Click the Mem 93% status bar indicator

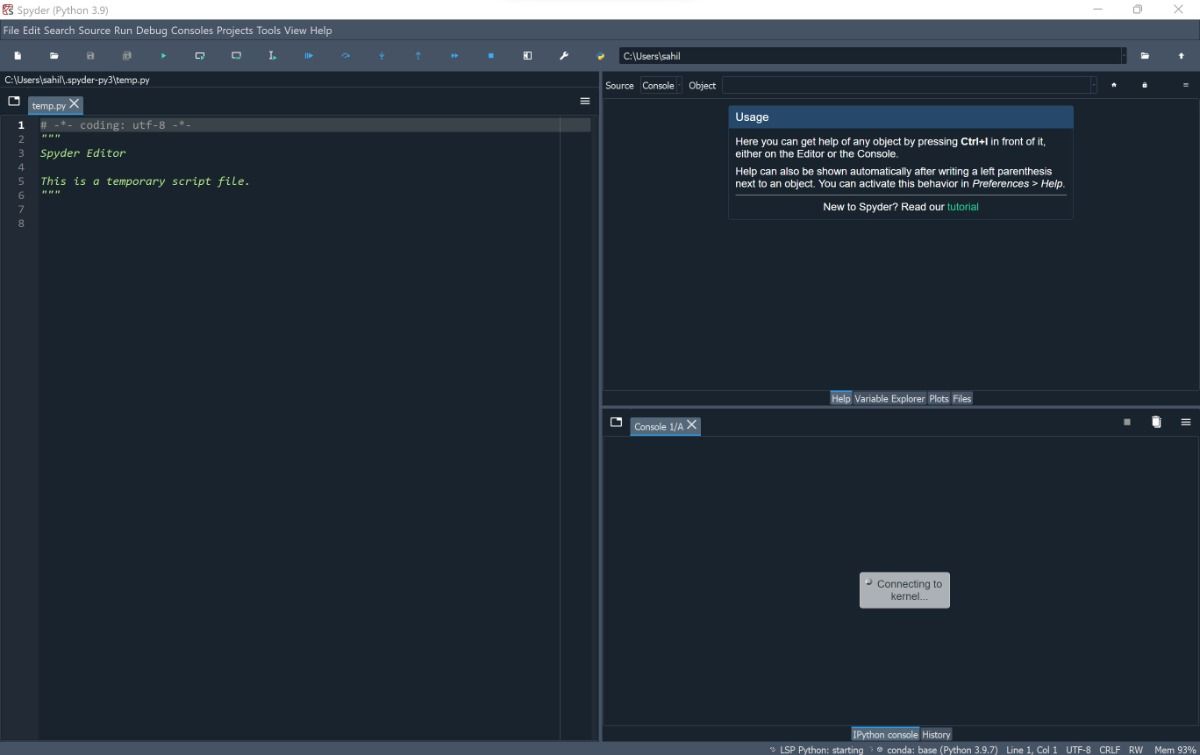pos(1176,749)
